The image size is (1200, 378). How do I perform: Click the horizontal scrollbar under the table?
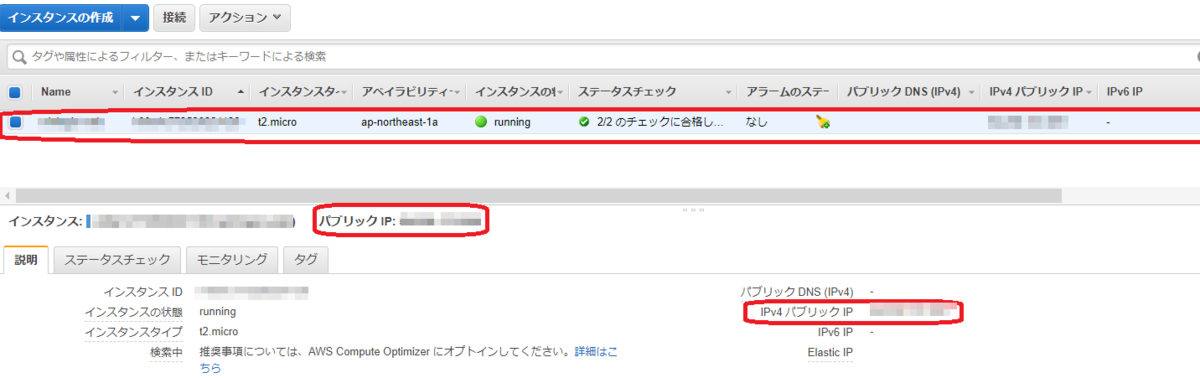point(539,195)
